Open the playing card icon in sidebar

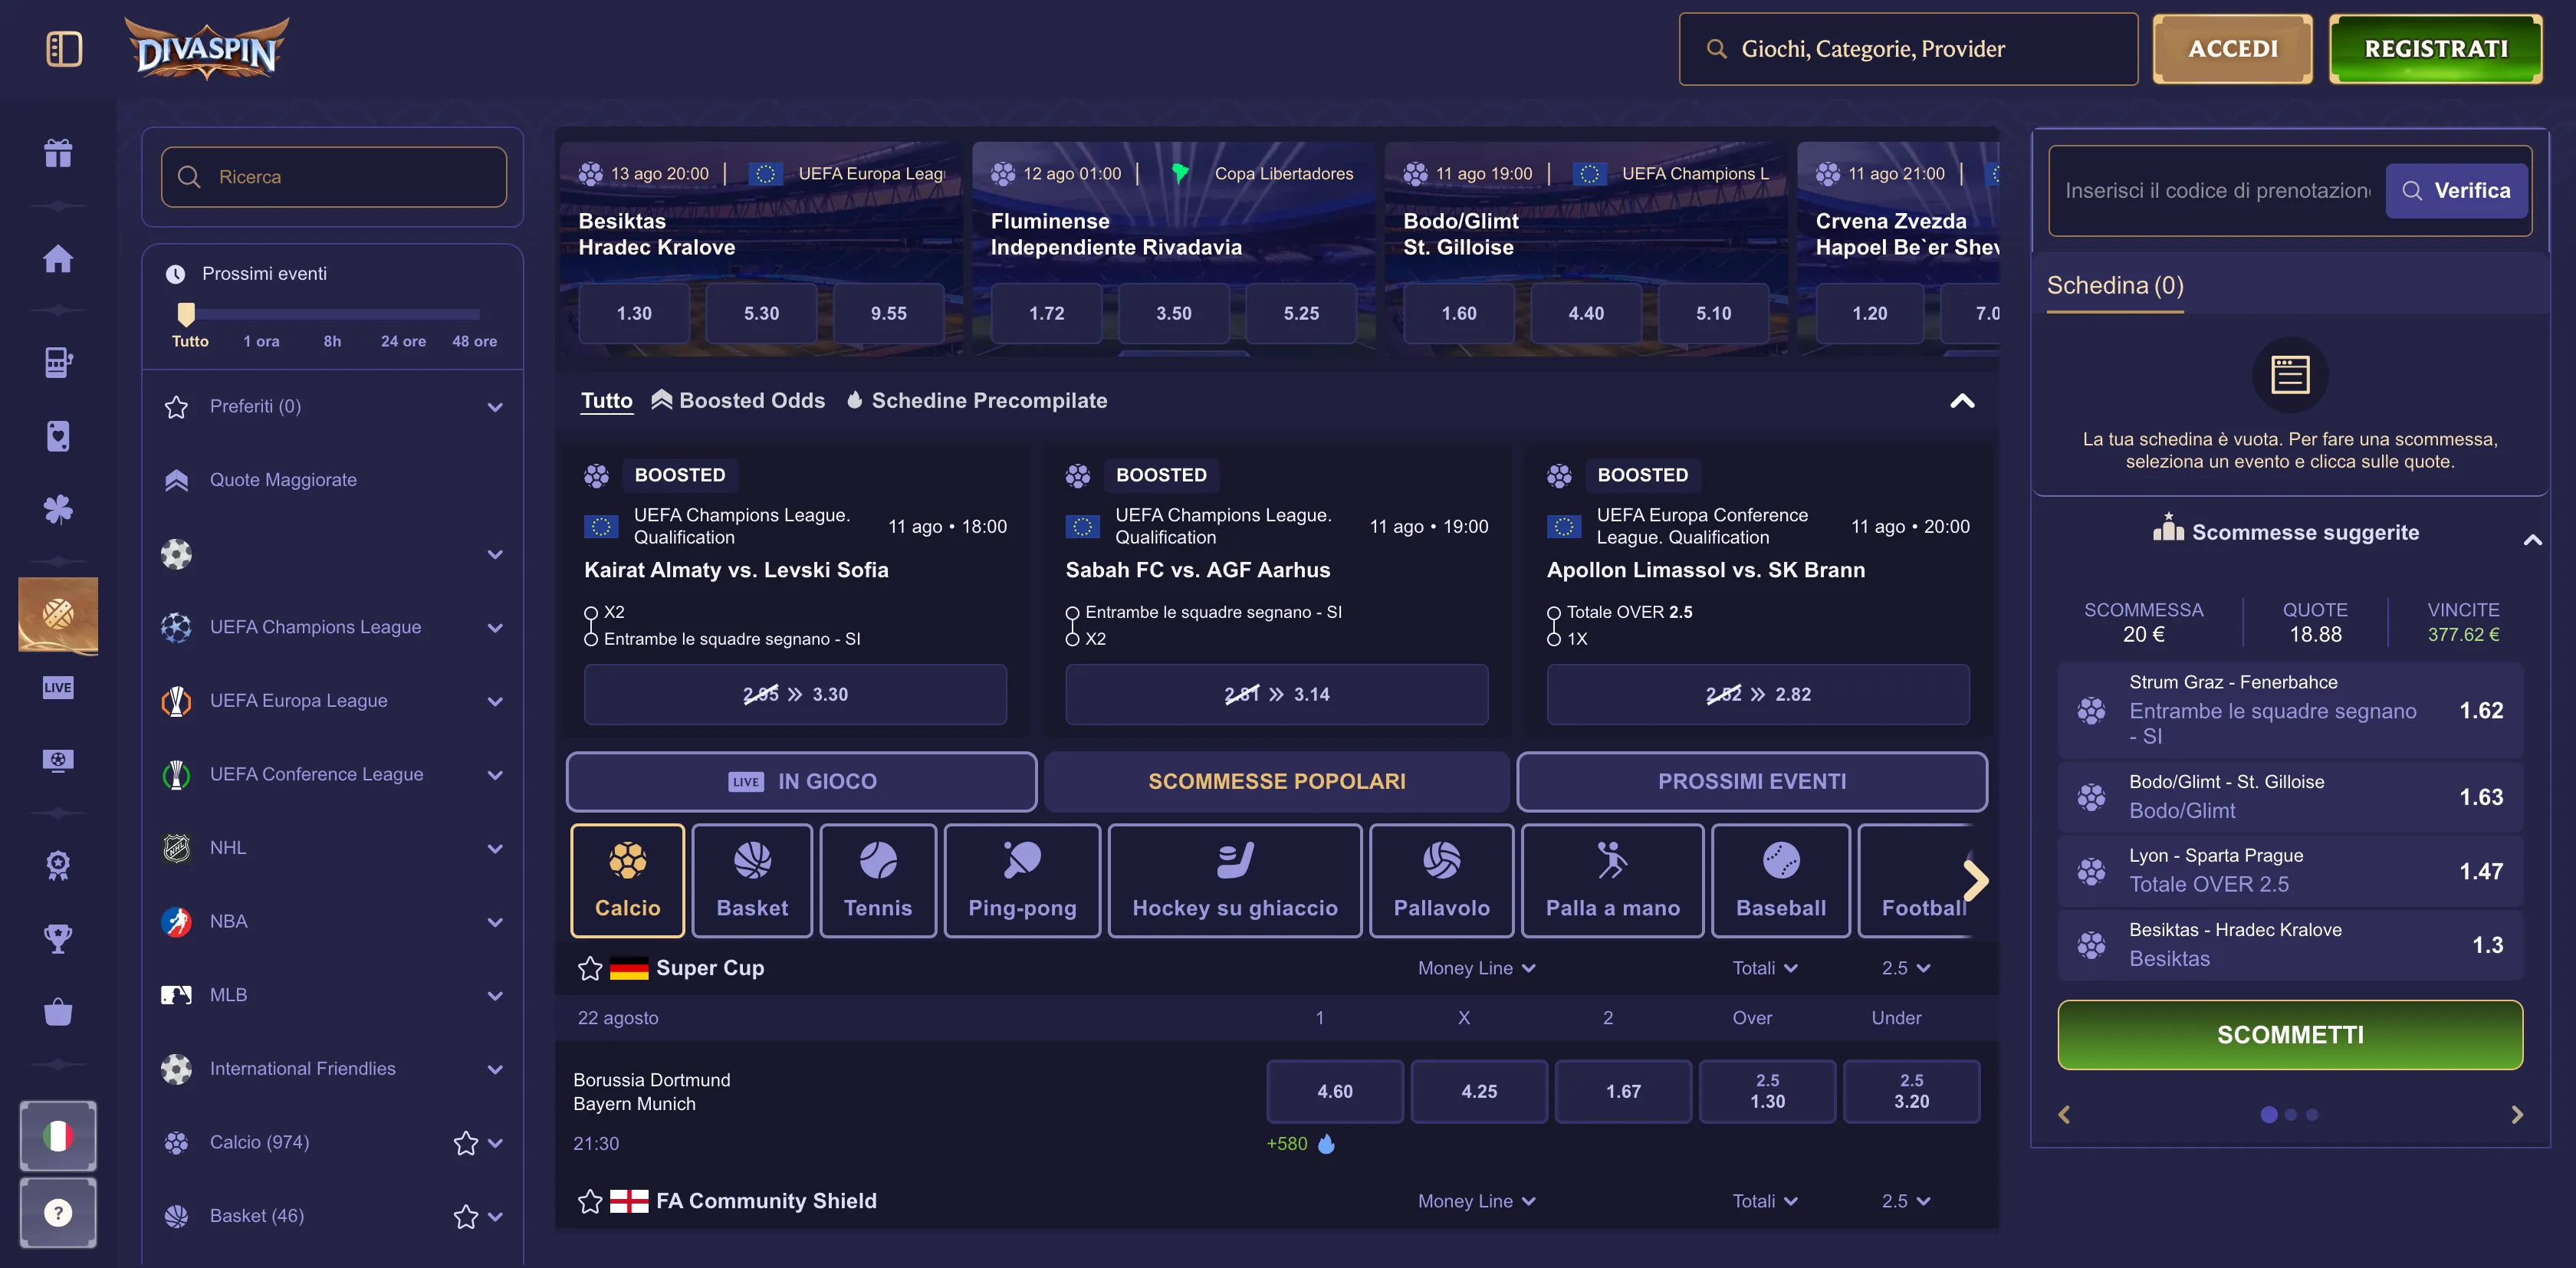pos(58,437)
